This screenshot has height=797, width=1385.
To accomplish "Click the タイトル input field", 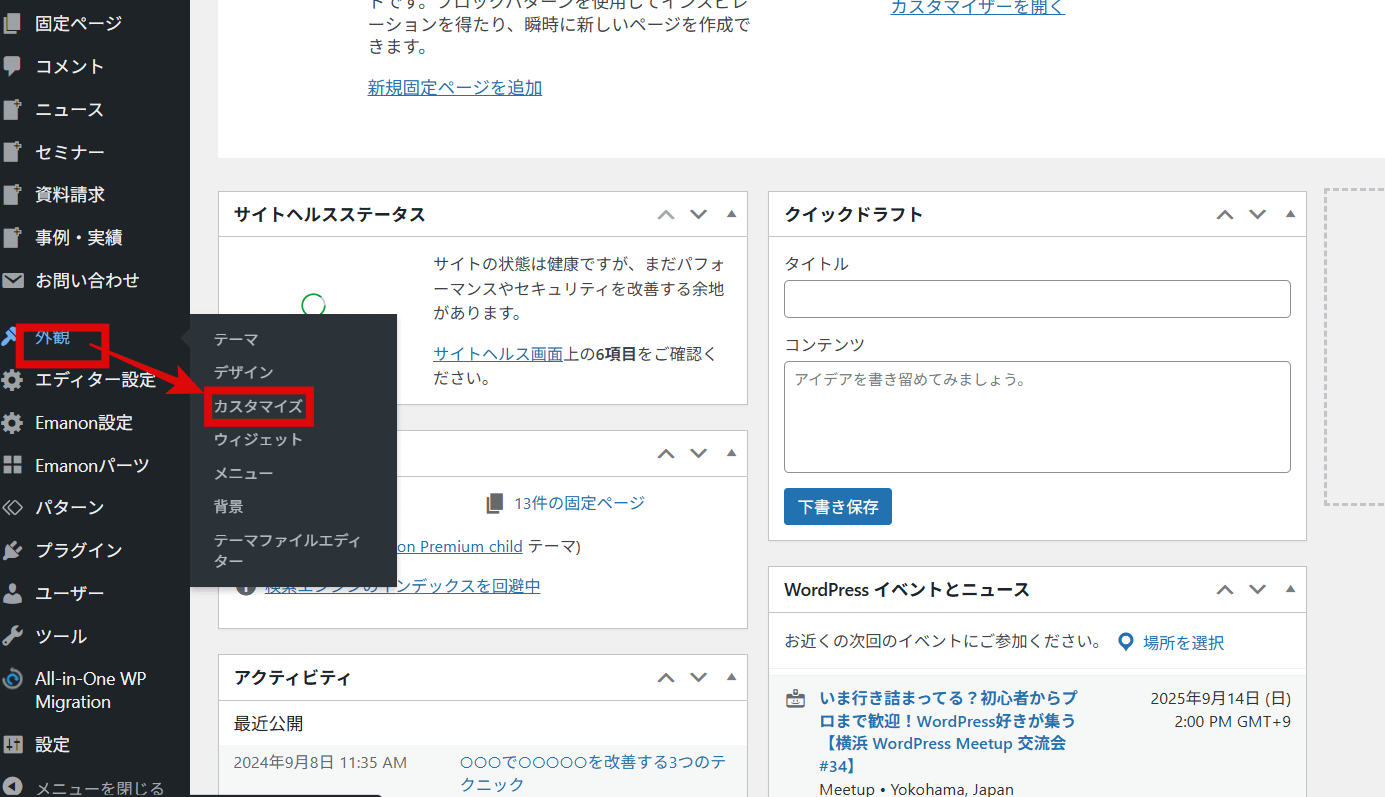I will pyautogui.click(x=1037, y=299).
